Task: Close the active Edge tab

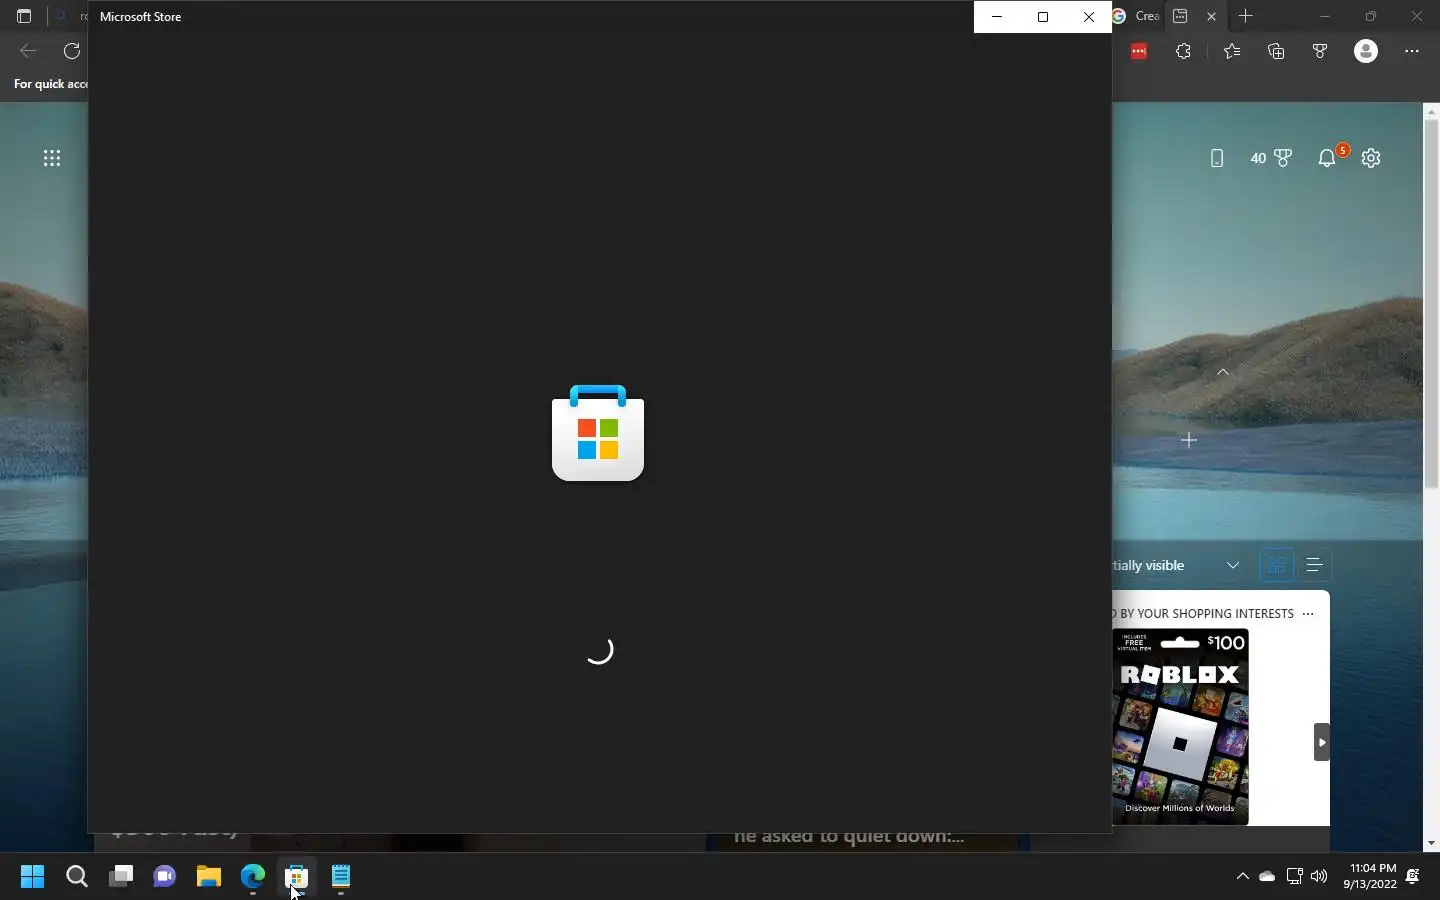Action: (x=1212, y=16)
